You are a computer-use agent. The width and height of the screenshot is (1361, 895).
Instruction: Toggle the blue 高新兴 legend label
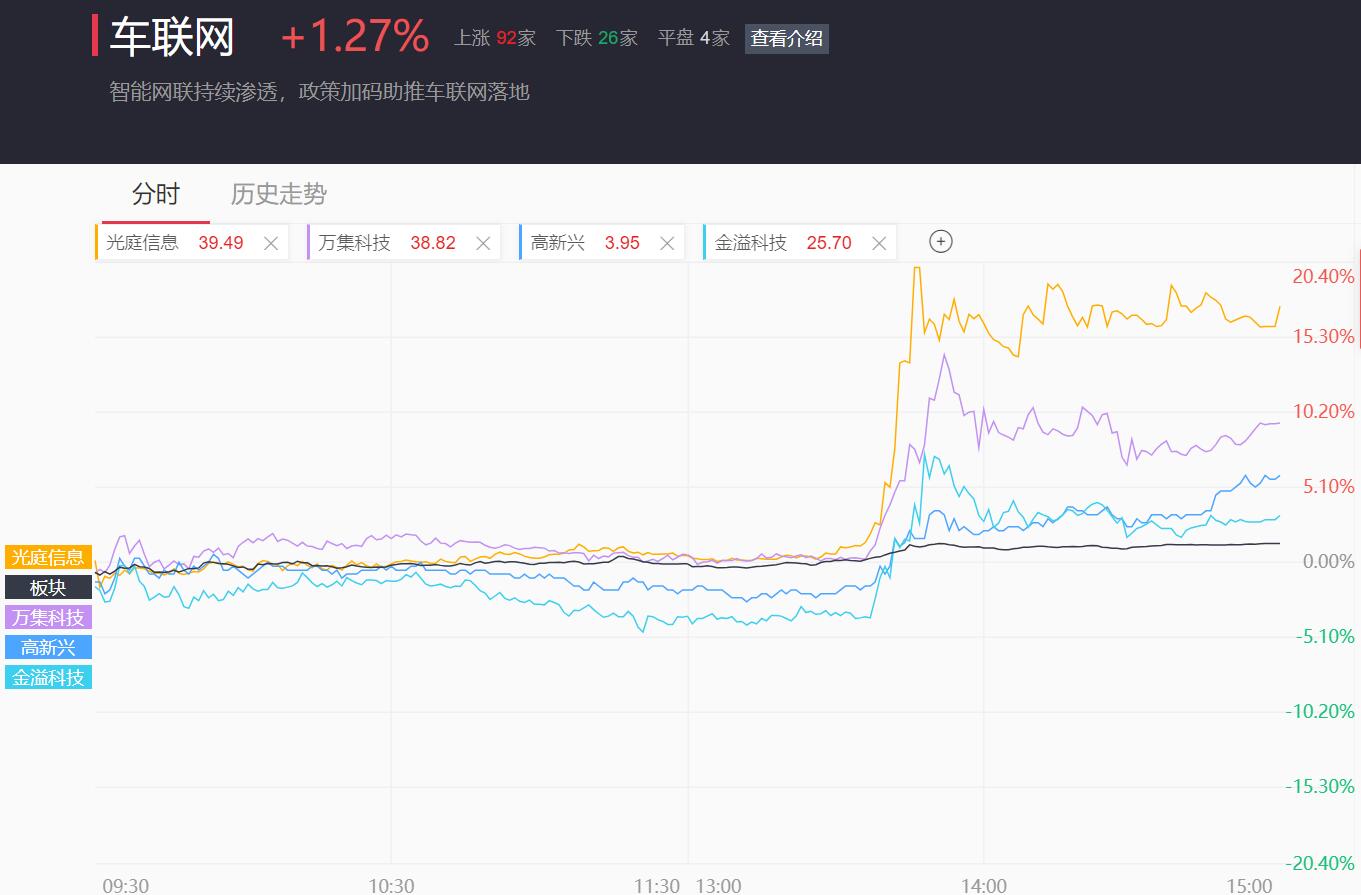pyautogui.click(x=48, y=648)
